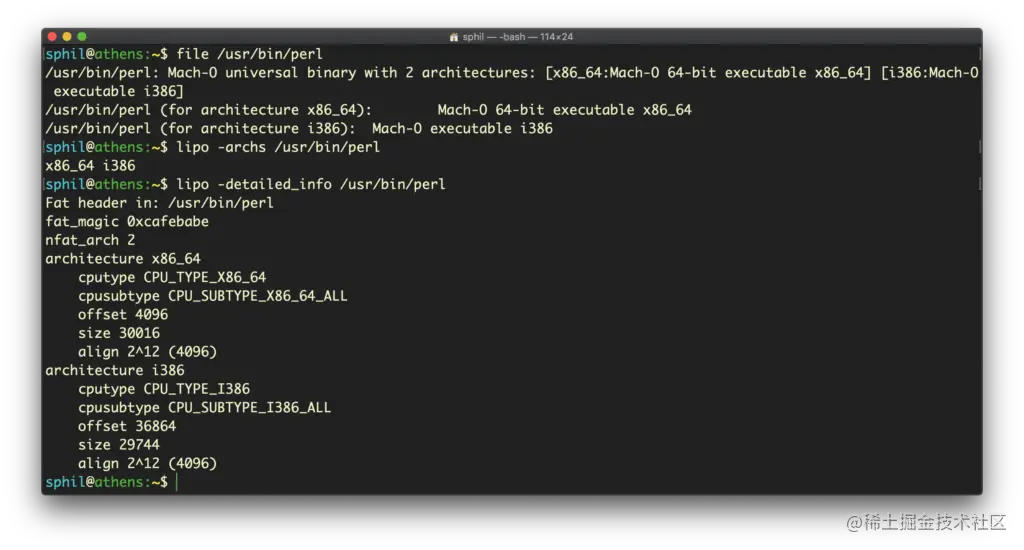
Task: Click the 'fat_magic 0xcafebabe' output line
Action: tap(127, 221)
